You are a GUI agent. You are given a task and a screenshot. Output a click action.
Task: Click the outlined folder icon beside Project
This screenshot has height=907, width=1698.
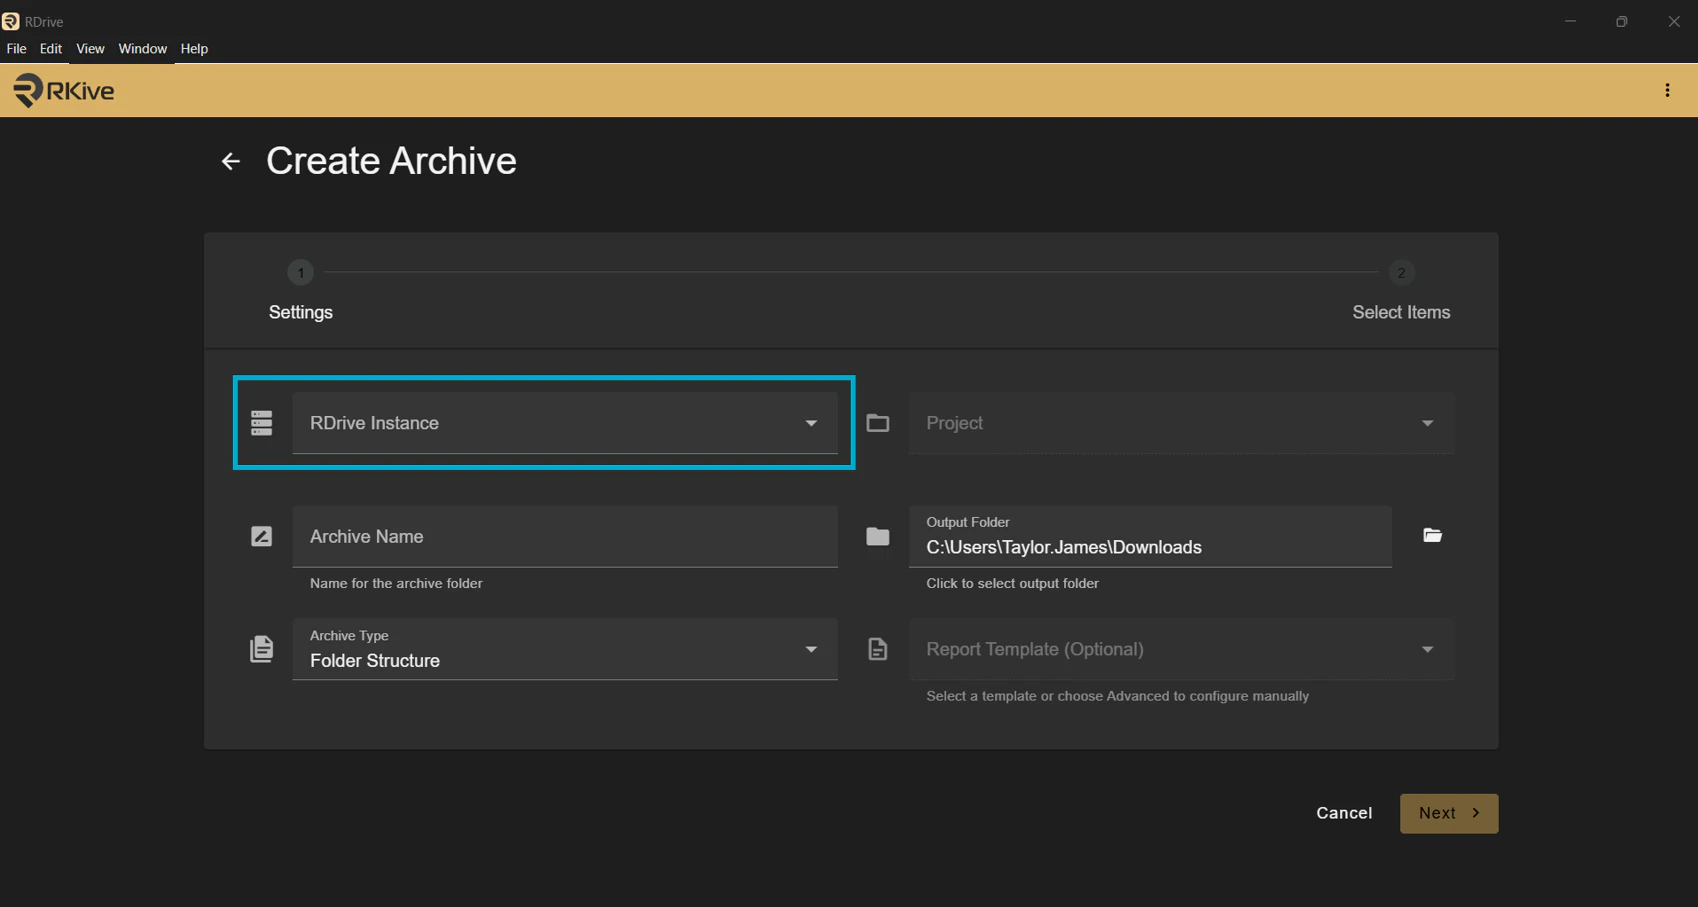pos(878,423)
